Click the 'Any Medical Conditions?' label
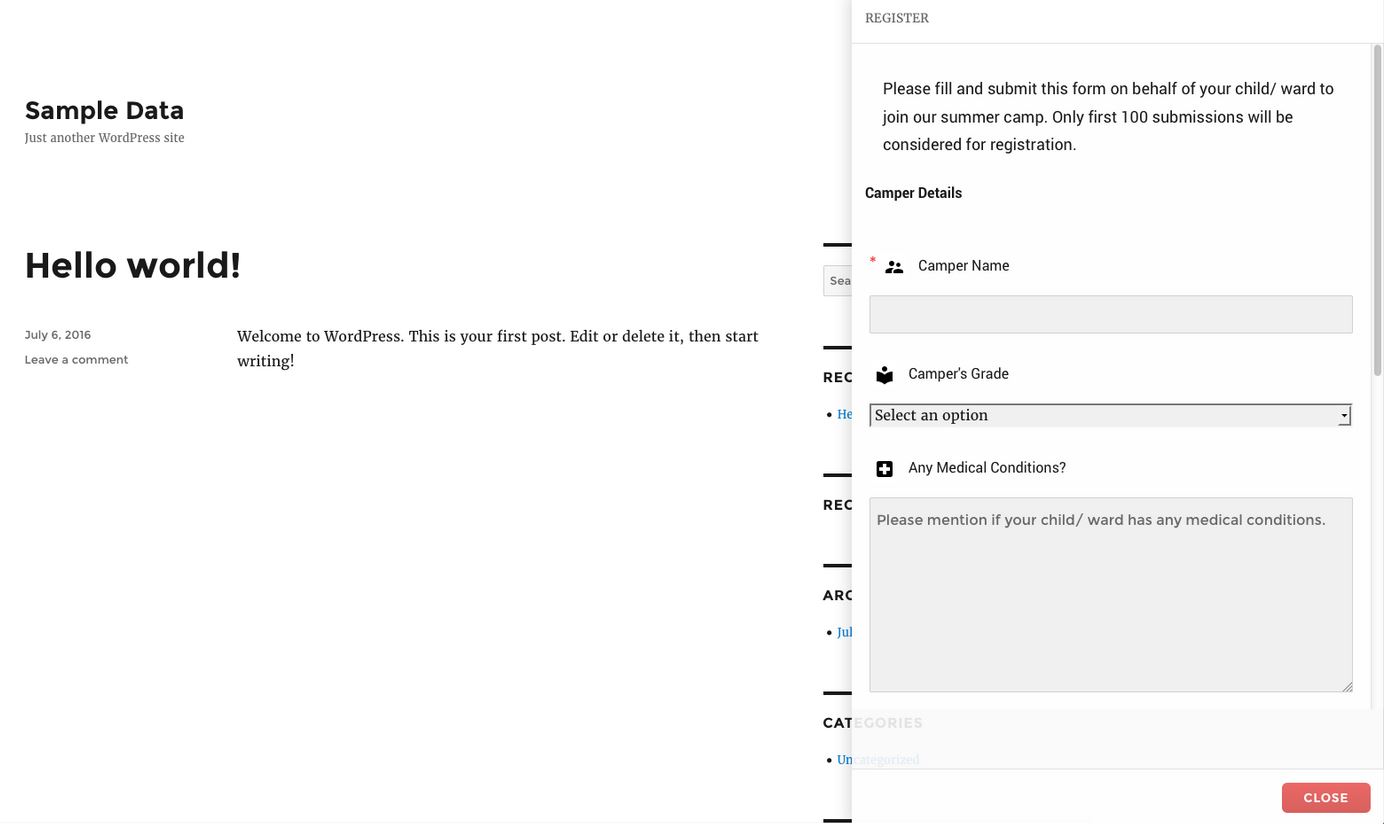The width and height of the screenshot is (1384, 824). (986, 468)
